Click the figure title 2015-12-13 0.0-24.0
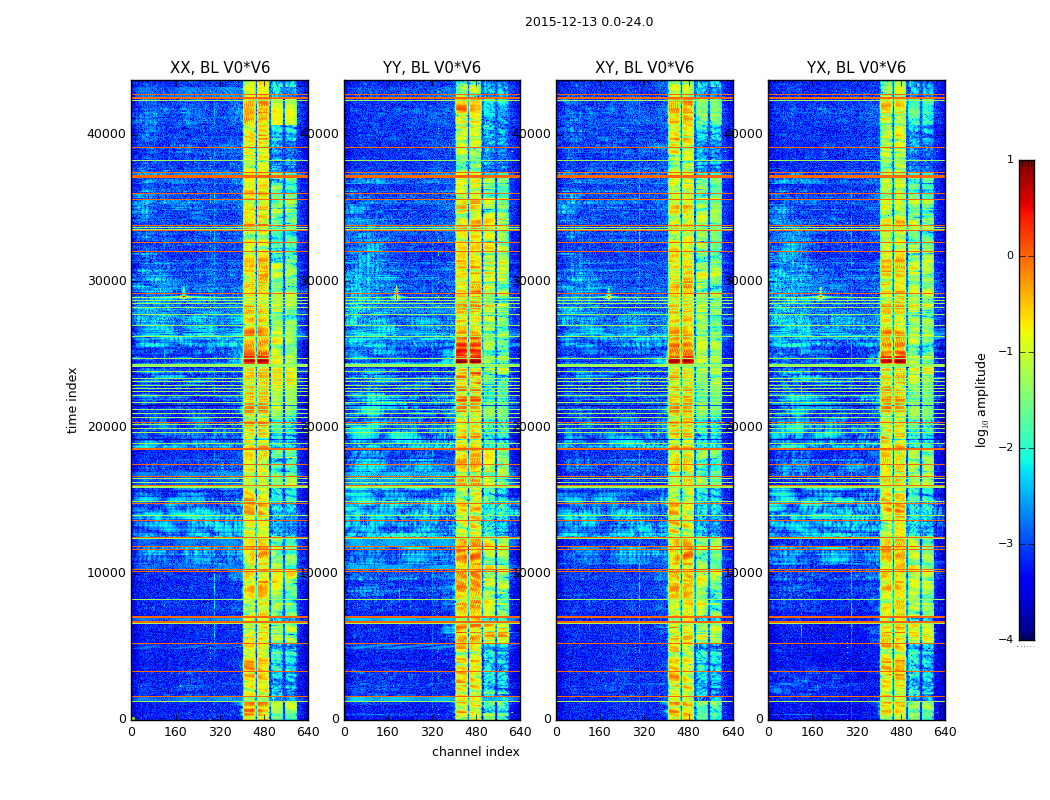Viewport: 1050px width, 800px height. [589, 22]
